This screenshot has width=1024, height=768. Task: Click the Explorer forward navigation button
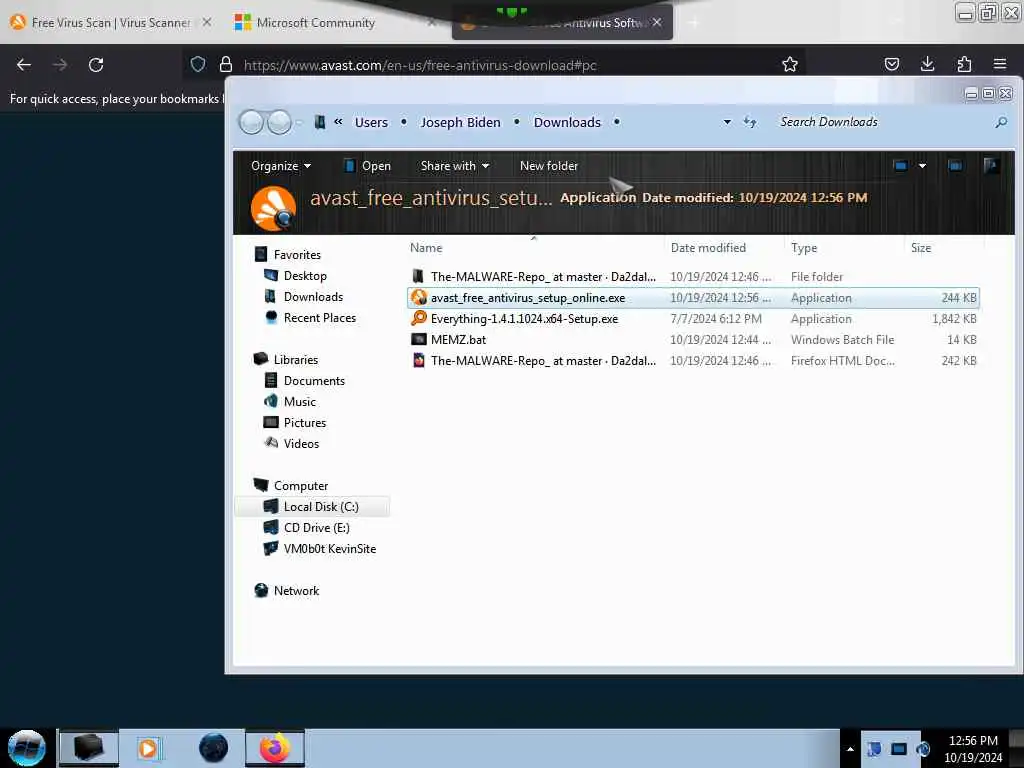pos(280,122)
